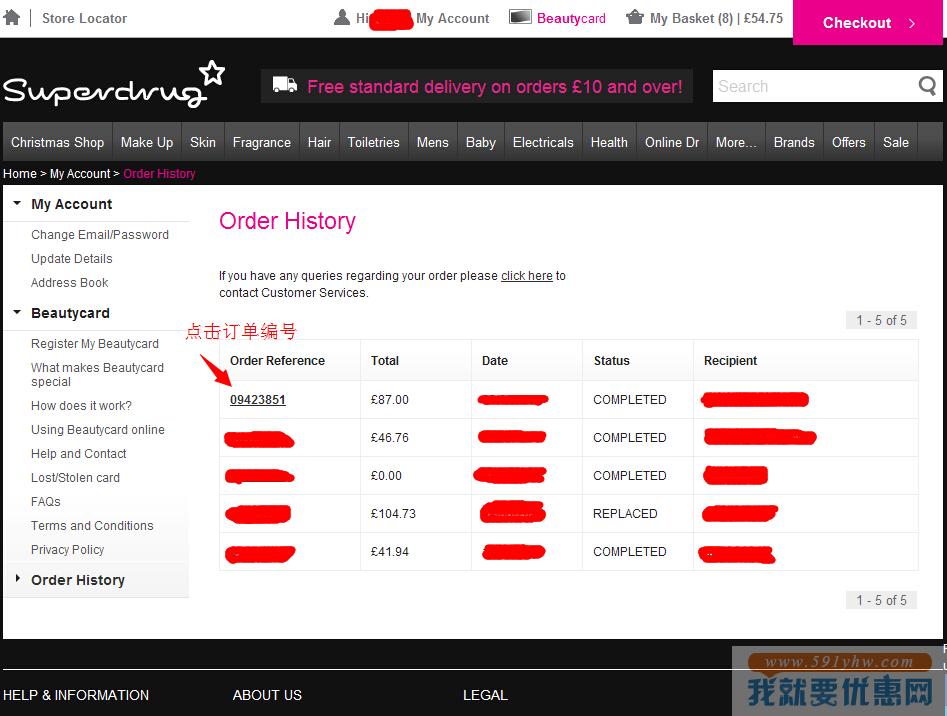Click HELP & INFORMATION footer heading
Image resolution: width=947 pixels, height=716 pixels.
tap(76, 695)
